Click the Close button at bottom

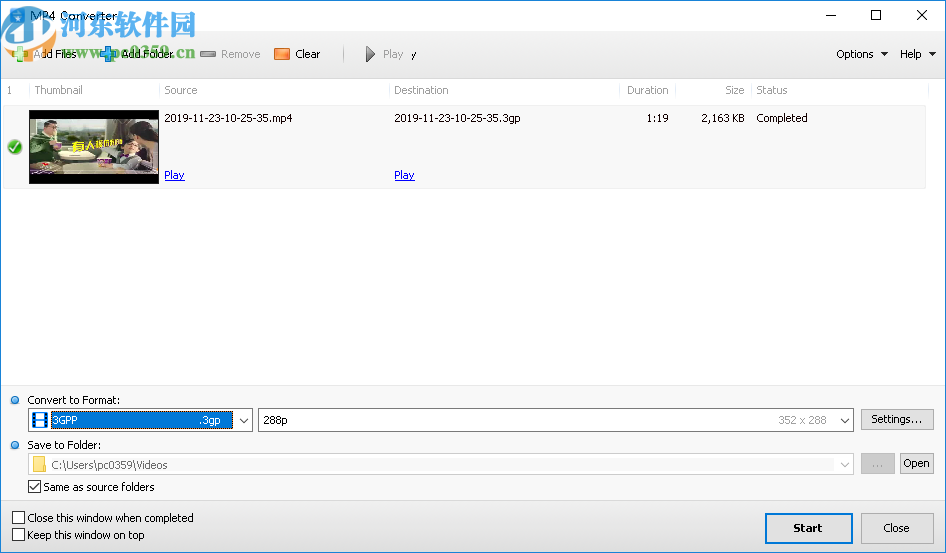coord(897,528)
